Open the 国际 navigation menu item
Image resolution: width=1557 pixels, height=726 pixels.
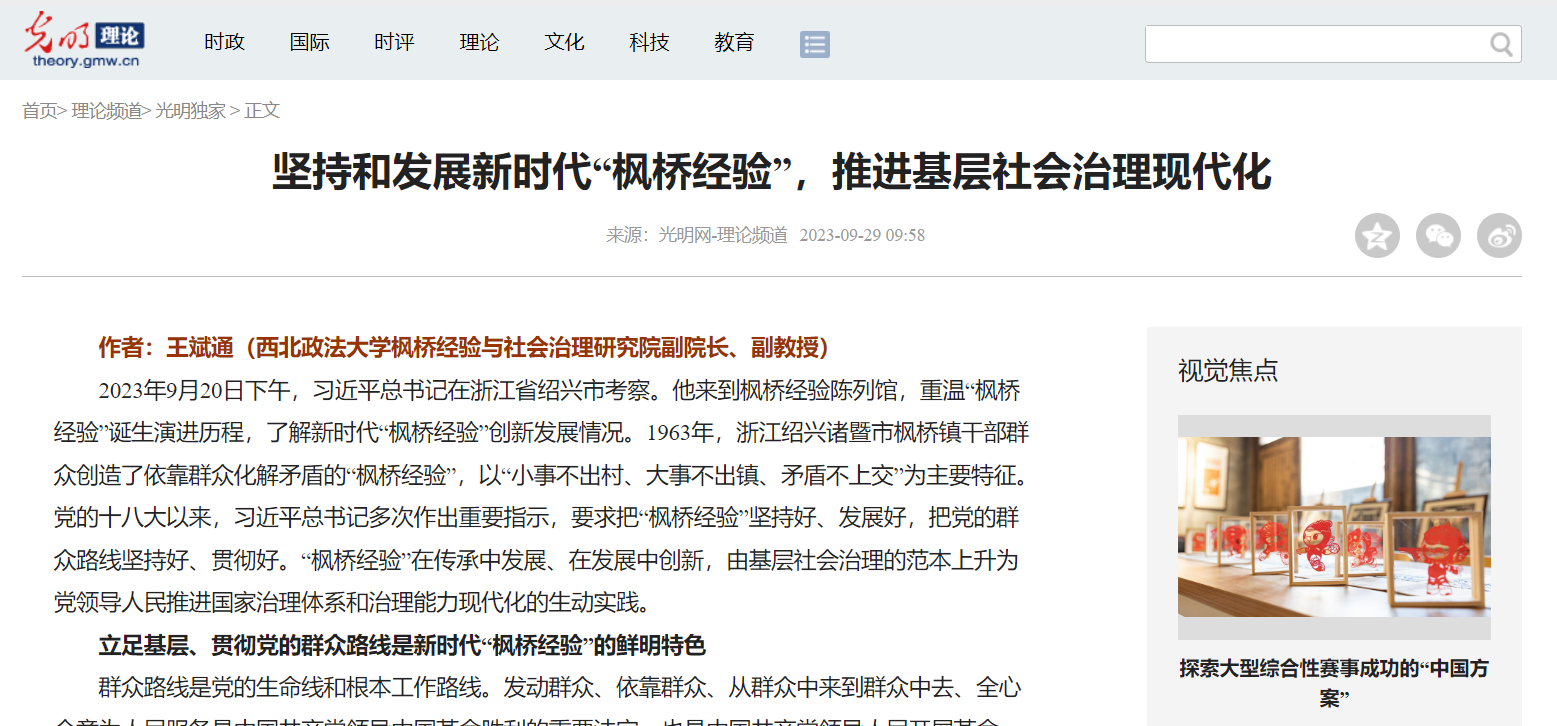[x=309, y=43]
